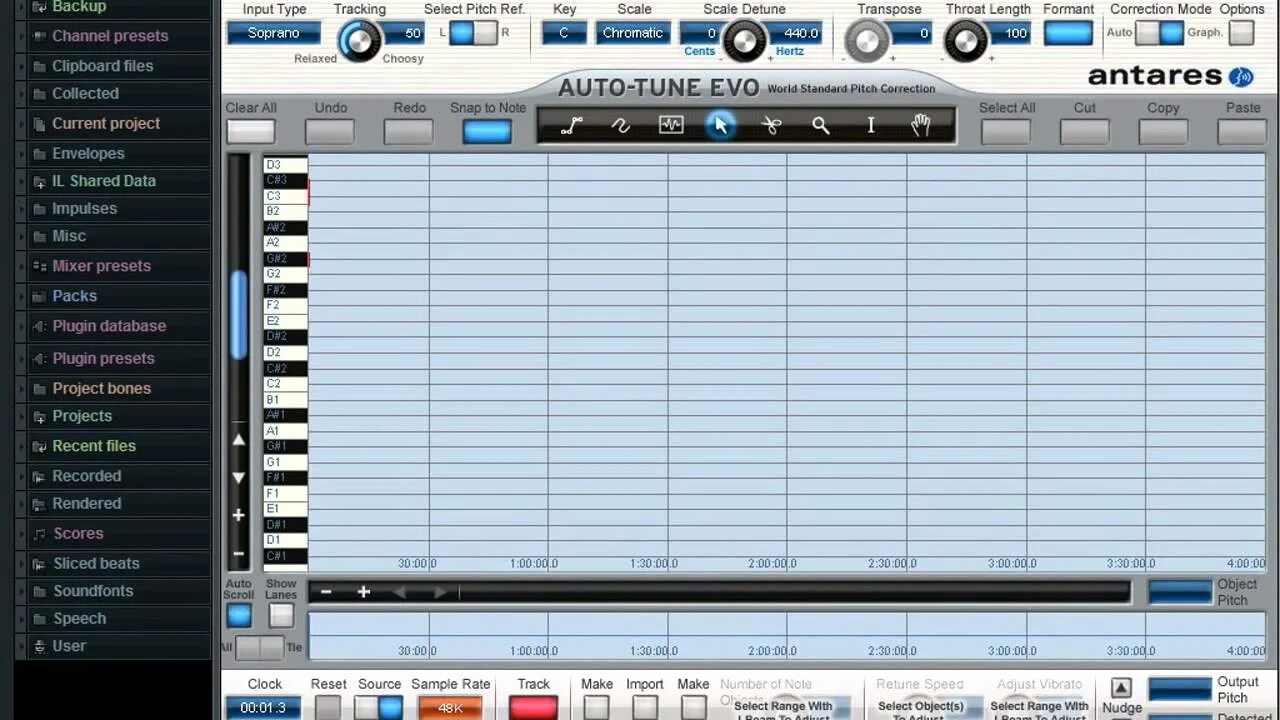Click the Hertz field showing 440.0
The width and height of the screenshot is (1280, 720).
pos(797,33)
